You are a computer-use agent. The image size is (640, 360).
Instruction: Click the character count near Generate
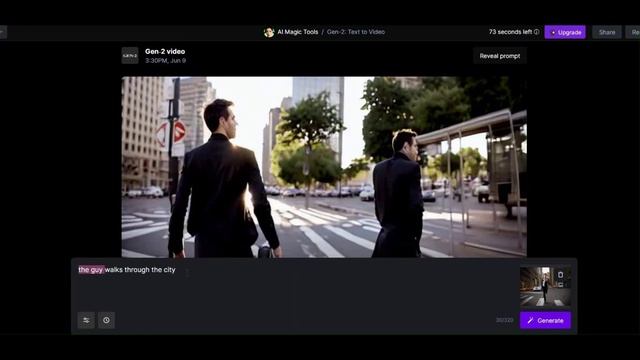pyautogui.click(x=504, y=320)
